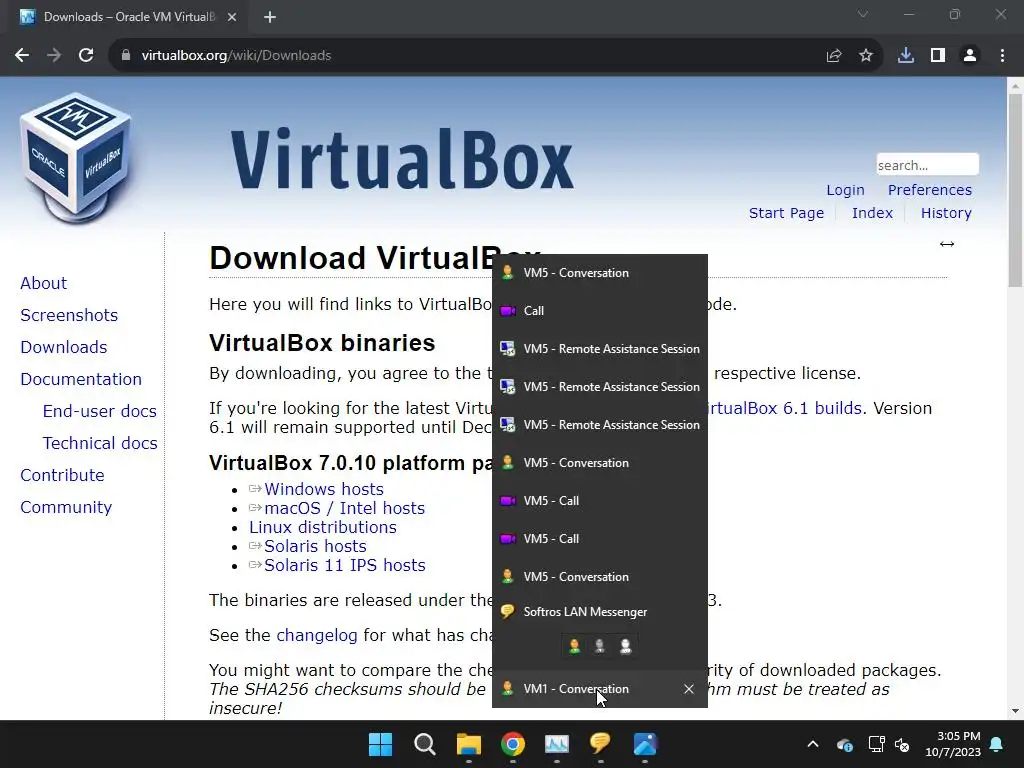The width and height of the screenshot is (1024, 768).
Task: Focus the search... field on the VirtualBox page
Action: tap(927, 165)
